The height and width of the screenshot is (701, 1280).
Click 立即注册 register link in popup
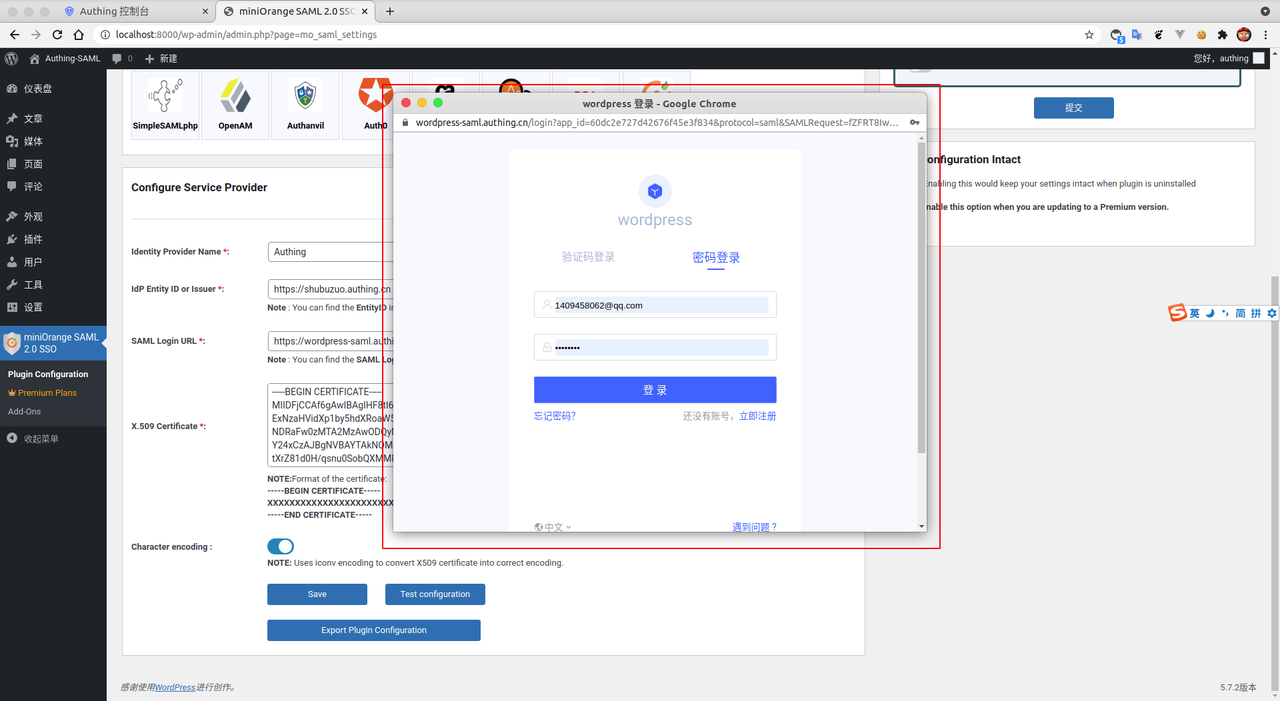757,416
